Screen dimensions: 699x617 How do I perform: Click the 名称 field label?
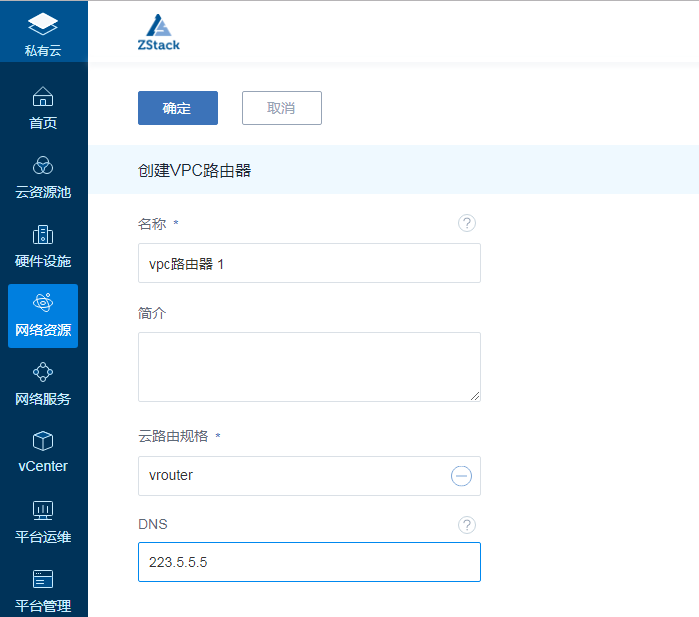tap(152, 224)
